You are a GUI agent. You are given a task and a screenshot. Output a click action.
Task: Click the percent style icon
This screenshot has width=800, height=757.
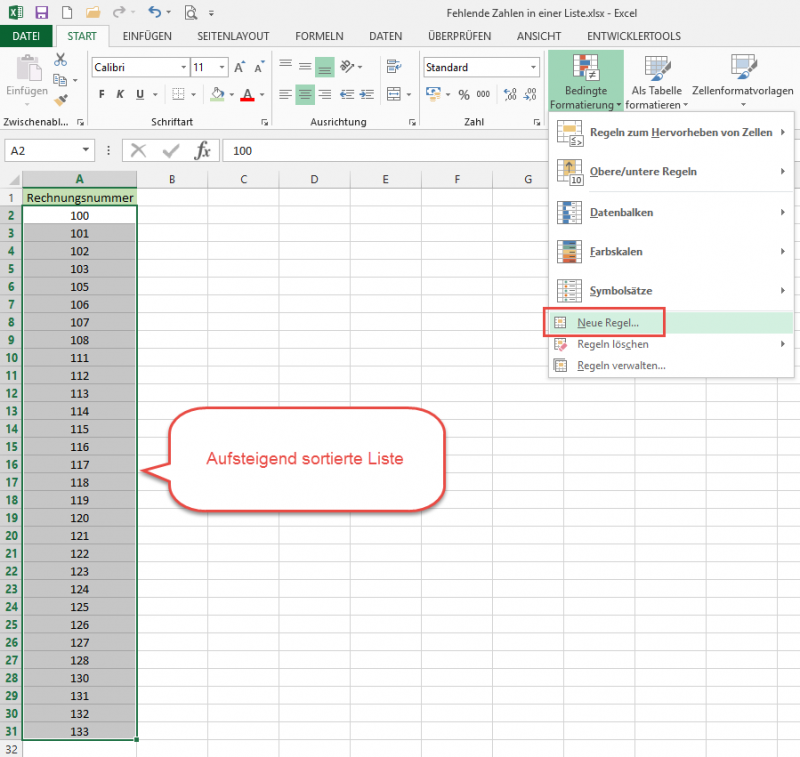coord(463,95)
